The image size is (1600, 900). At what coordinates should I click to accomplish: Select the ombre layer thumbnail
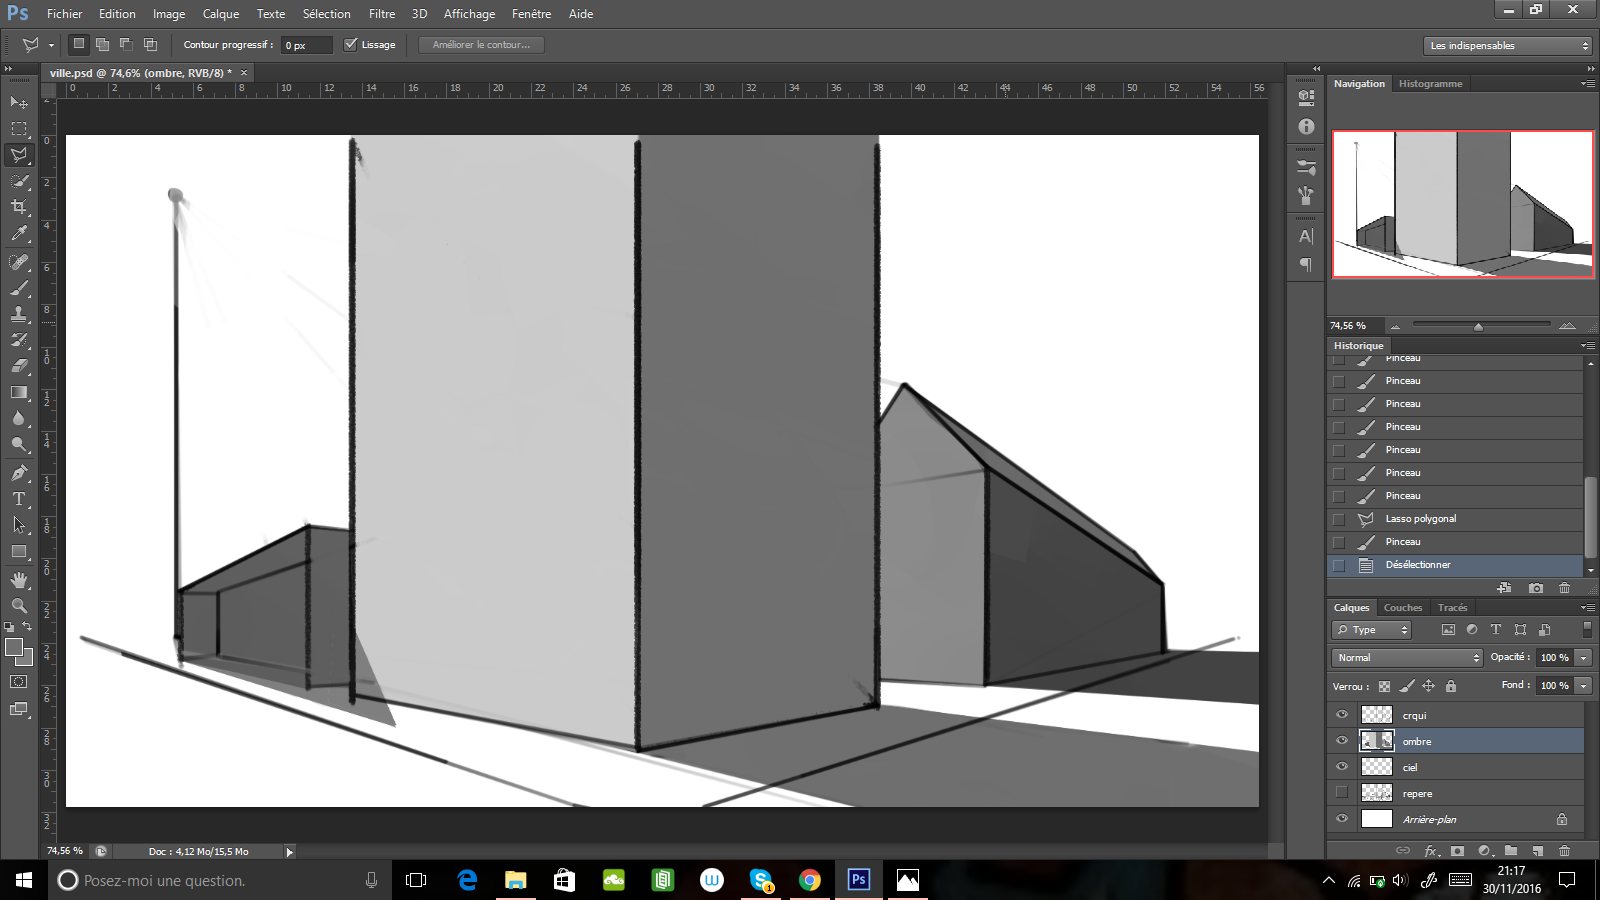1377,741
